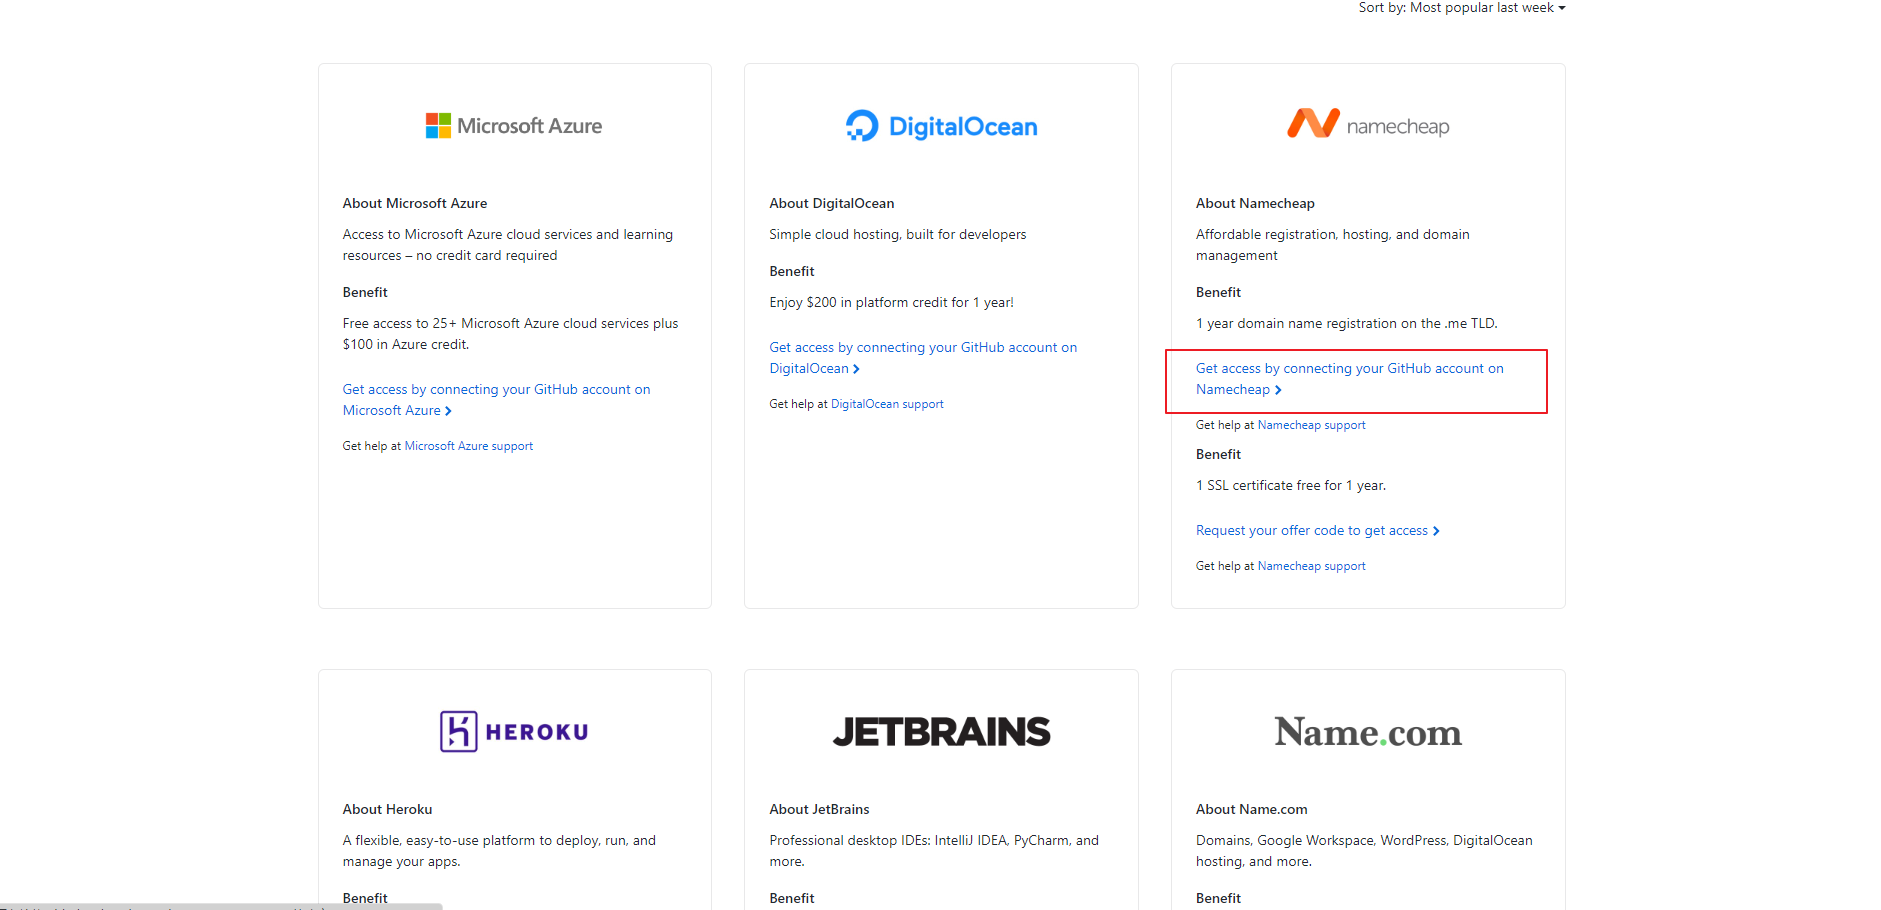Visit DigitalOcean support link
This screenshot has width=1881, height=910.
pos(887,404)
